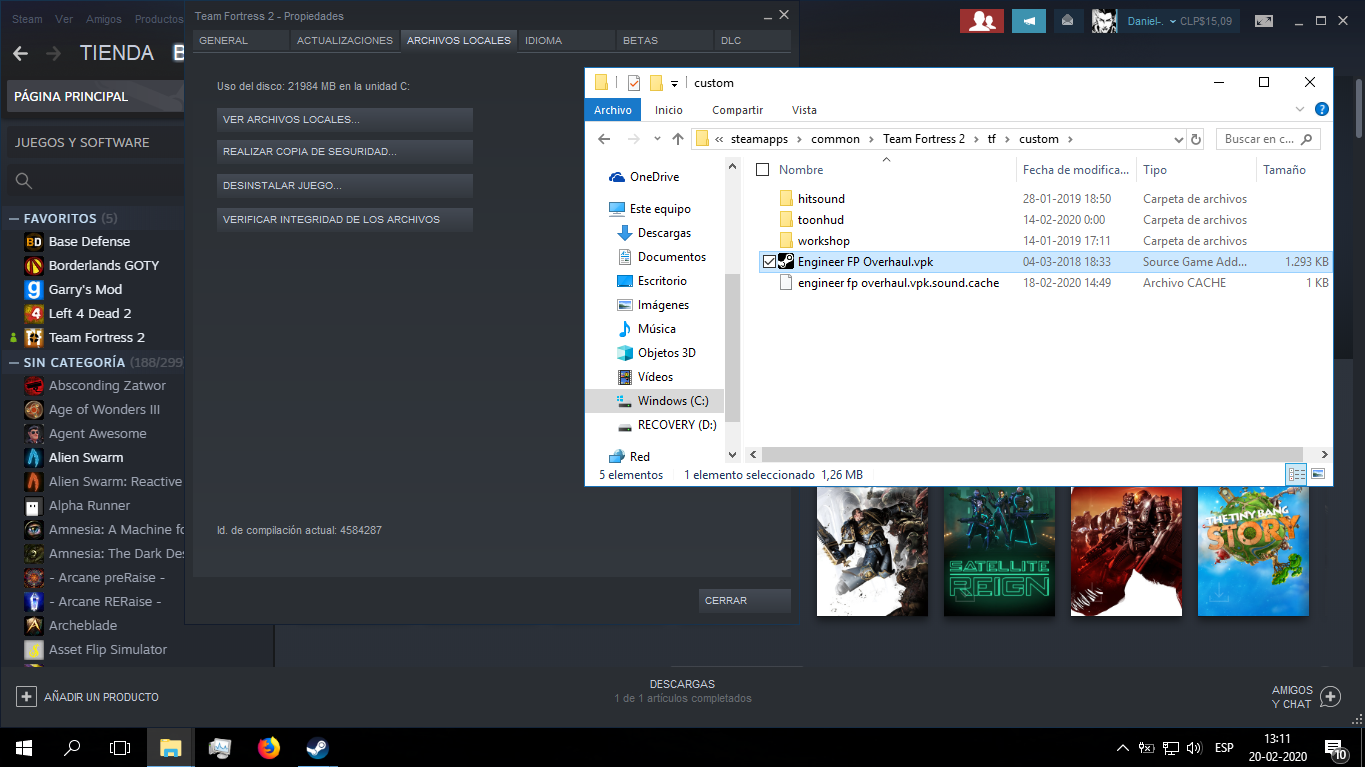
Task: Open the Archivo ribbon tab in Explorer
Action: 613,110
